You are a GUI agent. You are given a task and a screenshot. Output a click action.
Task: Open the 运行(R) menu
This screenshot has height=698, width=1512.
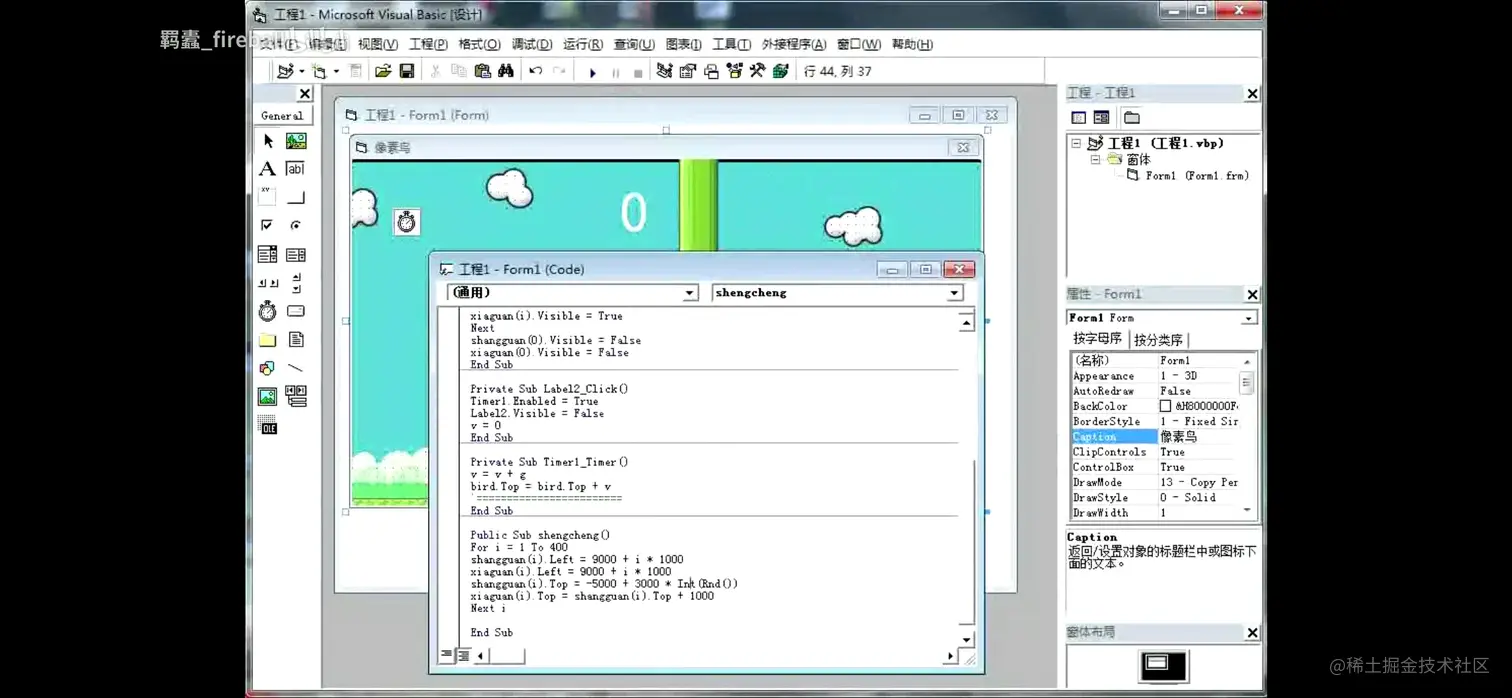coord(582,44)
